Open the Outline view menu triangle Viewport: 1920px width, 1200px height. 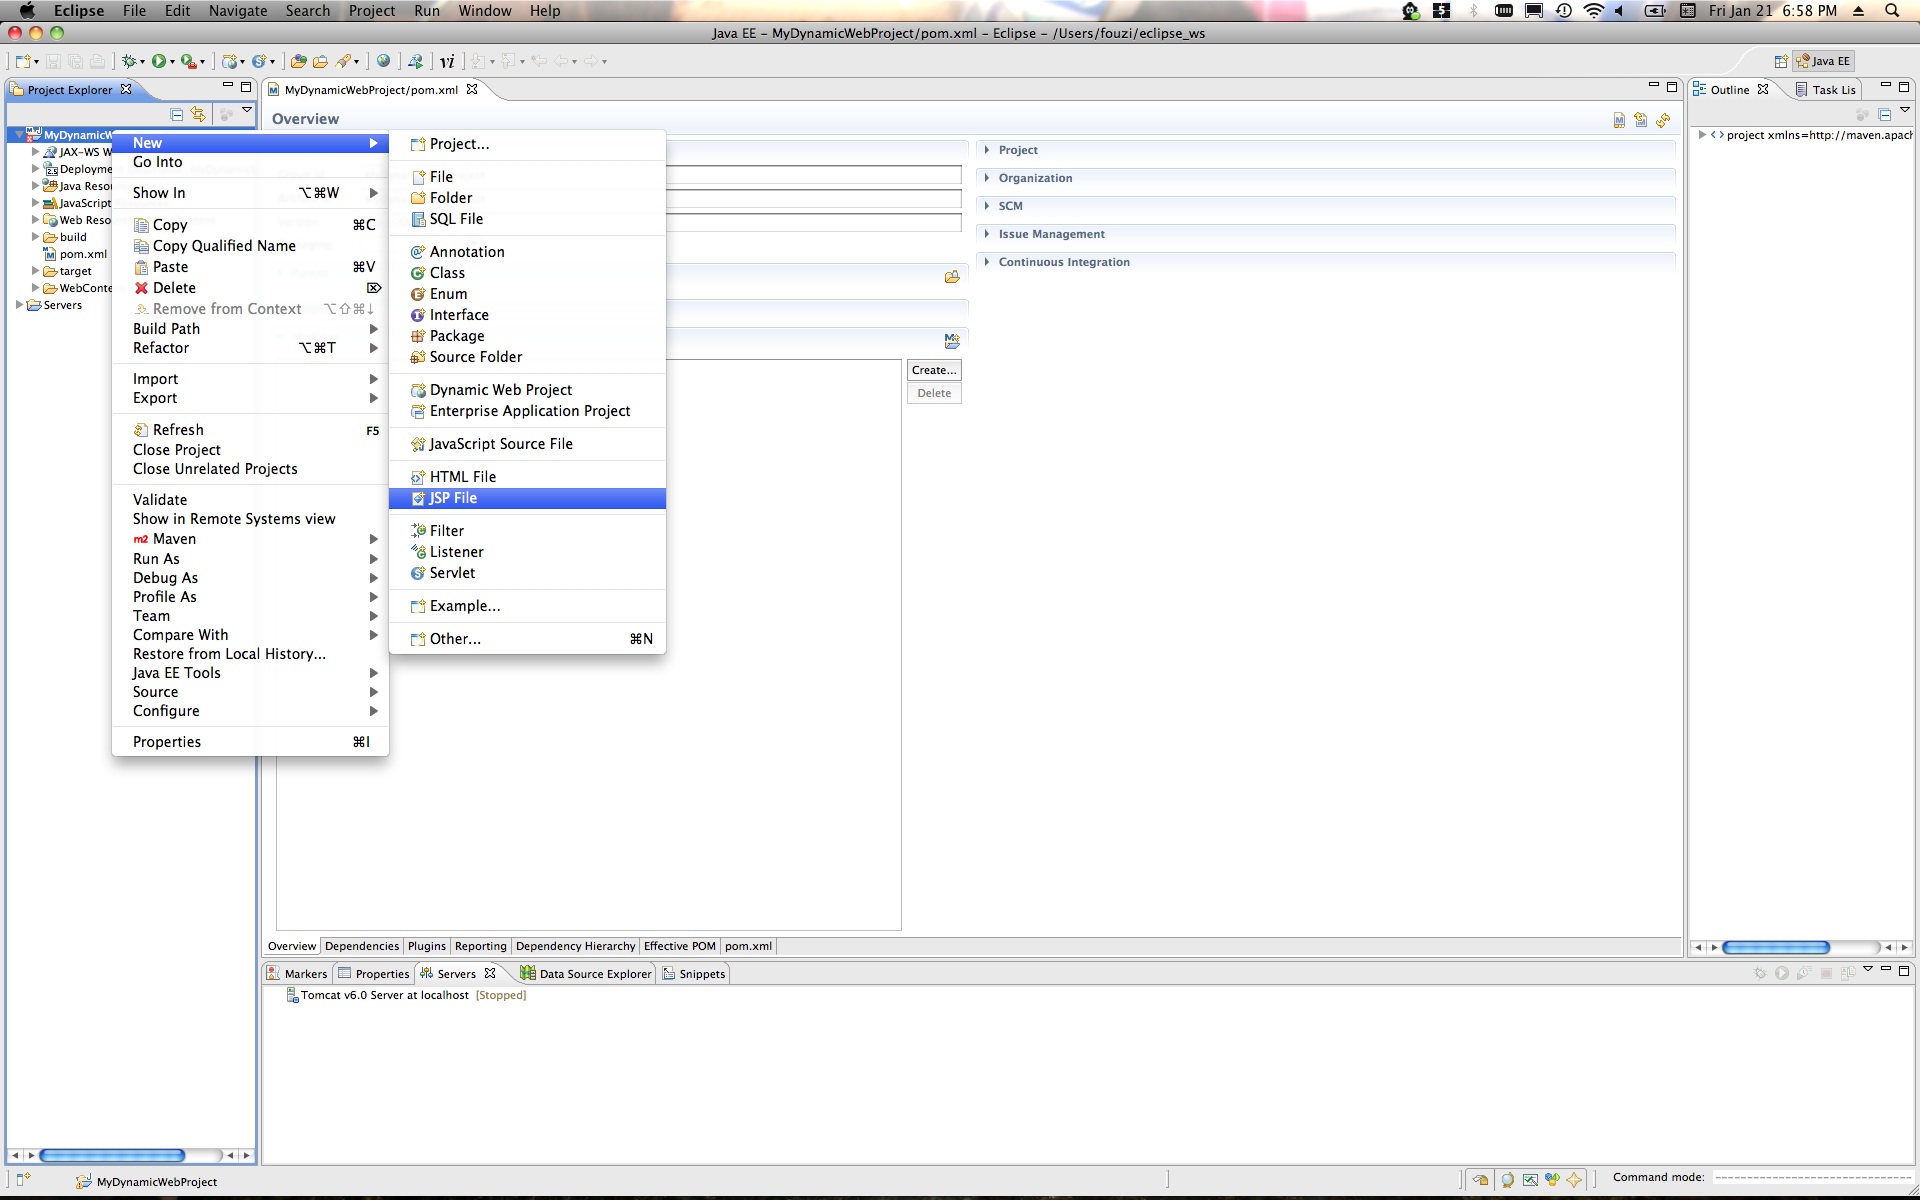coord(1905,110)
